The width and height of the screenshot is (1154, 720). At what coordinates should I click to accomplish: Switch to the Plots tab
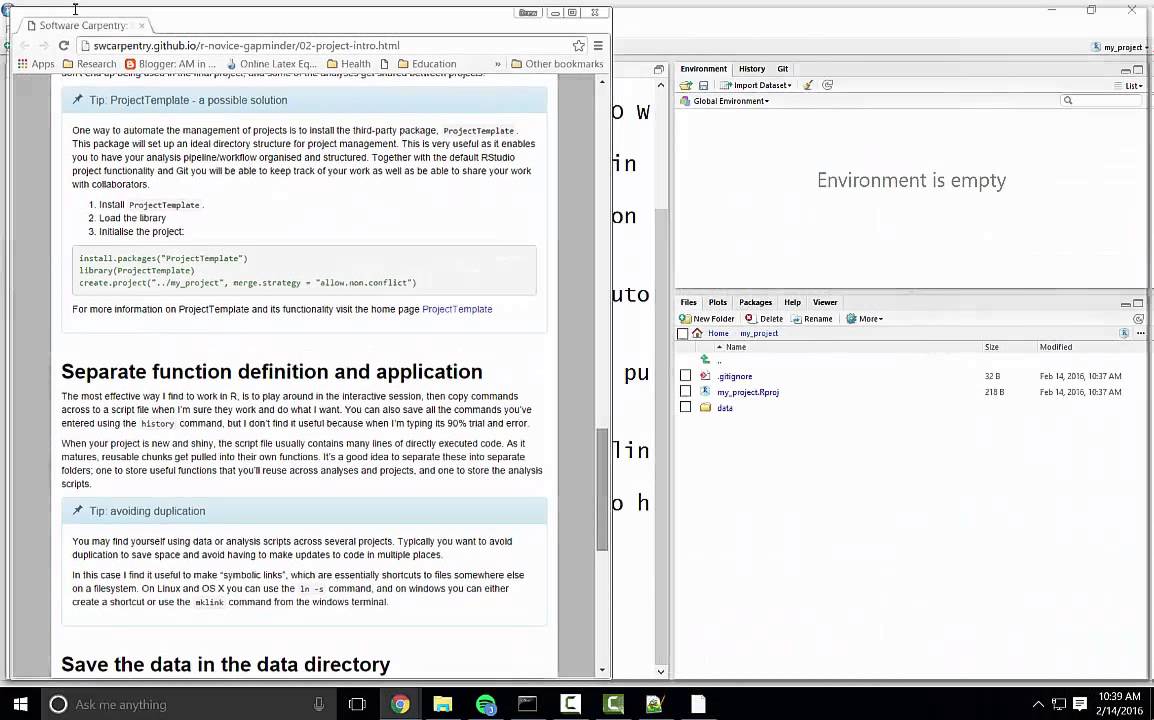(x=718, y=302)
